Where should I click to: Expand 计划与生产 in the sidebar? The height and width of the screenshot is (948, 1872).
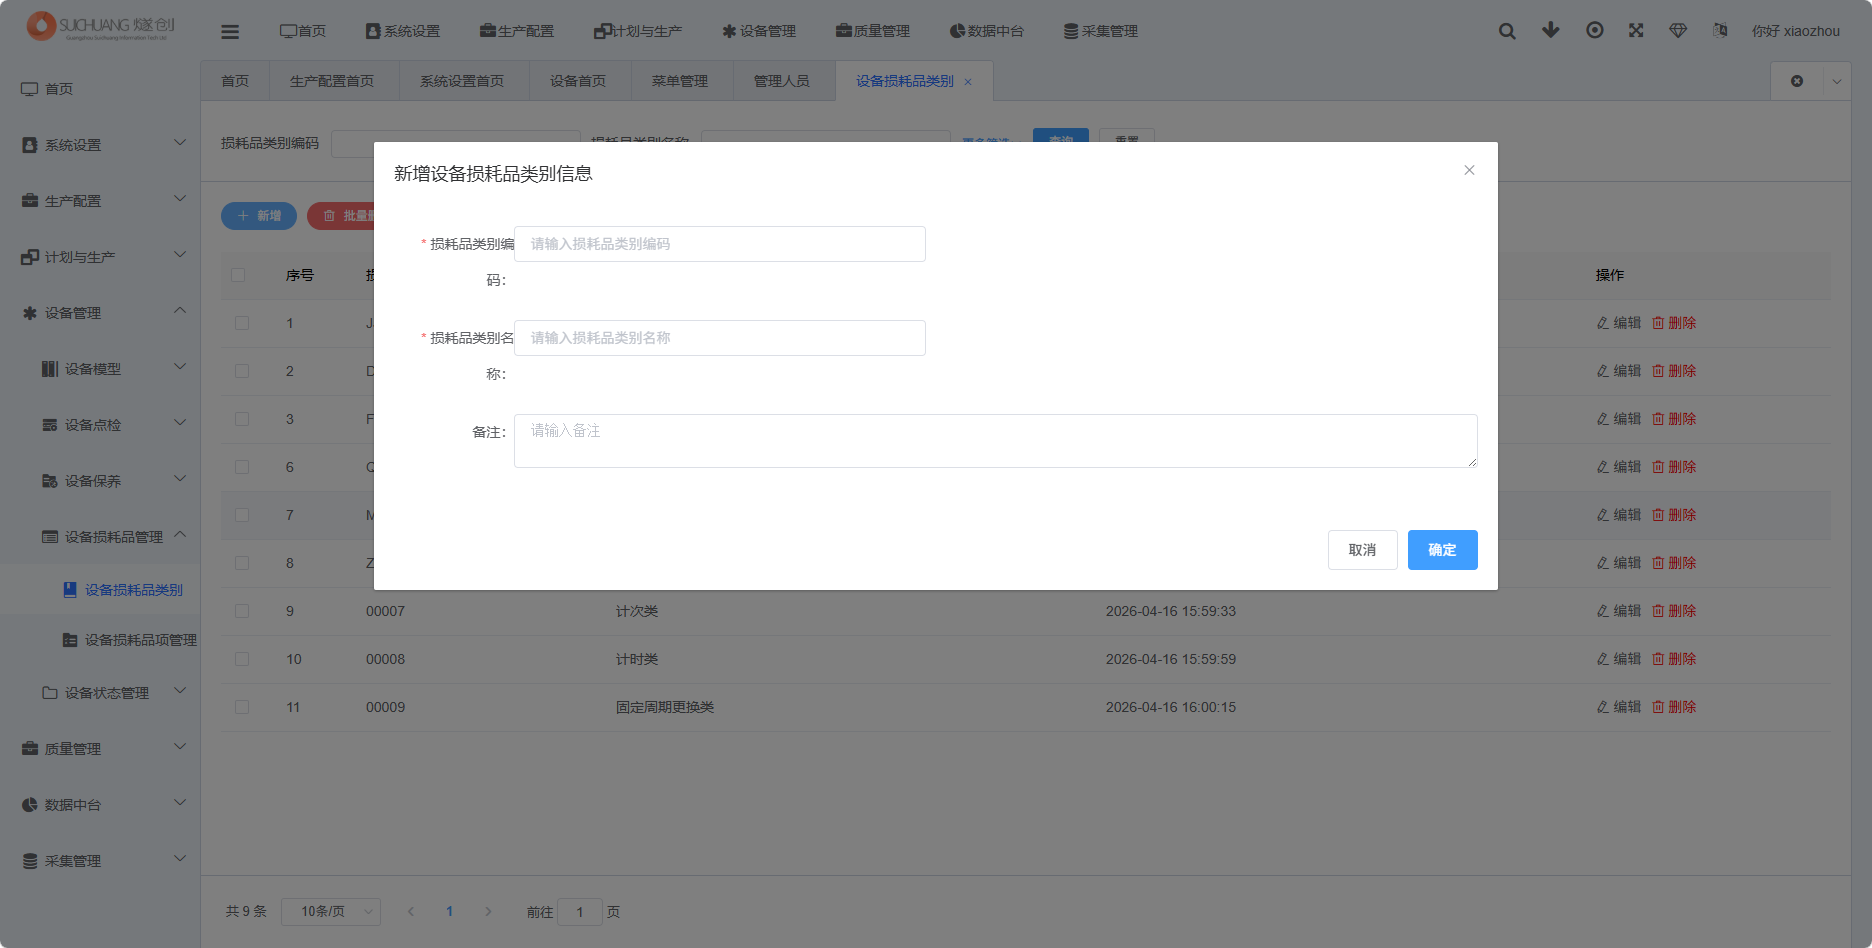tap(100, 257)
